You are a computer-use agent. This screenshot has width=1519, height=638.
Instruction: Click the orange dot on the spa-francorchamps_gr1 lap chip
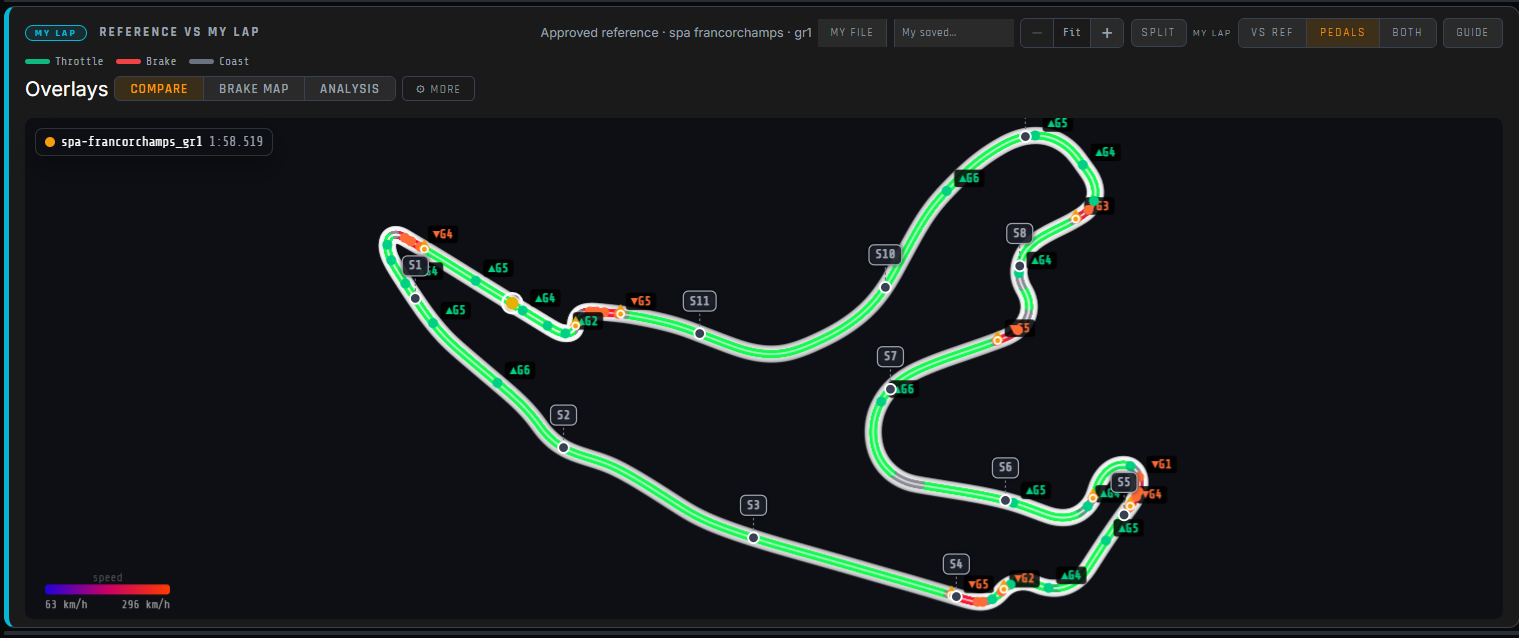[50, 142]
